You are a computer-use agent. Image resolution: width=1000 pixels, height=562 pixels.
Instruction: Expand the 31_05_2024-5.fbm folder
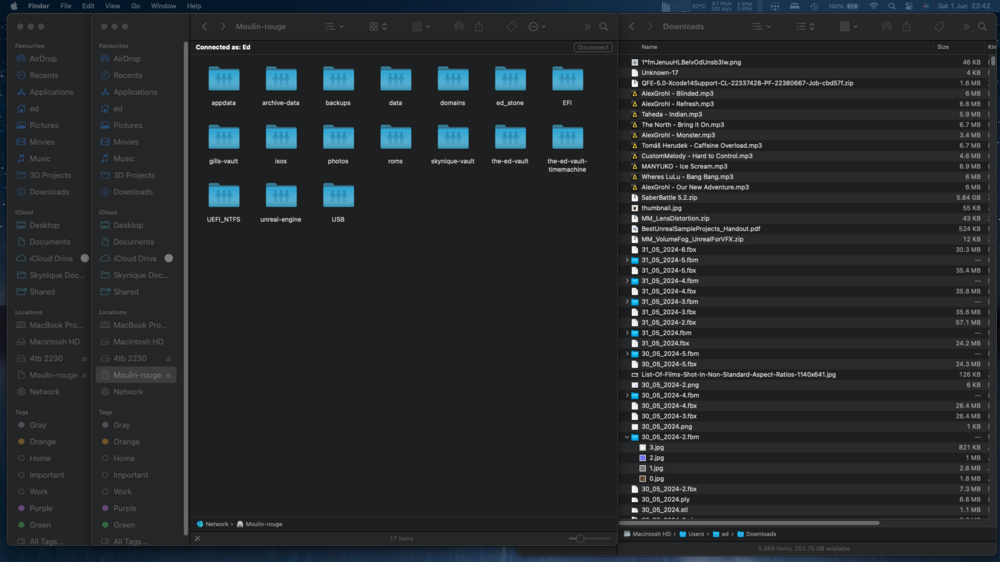627,260
